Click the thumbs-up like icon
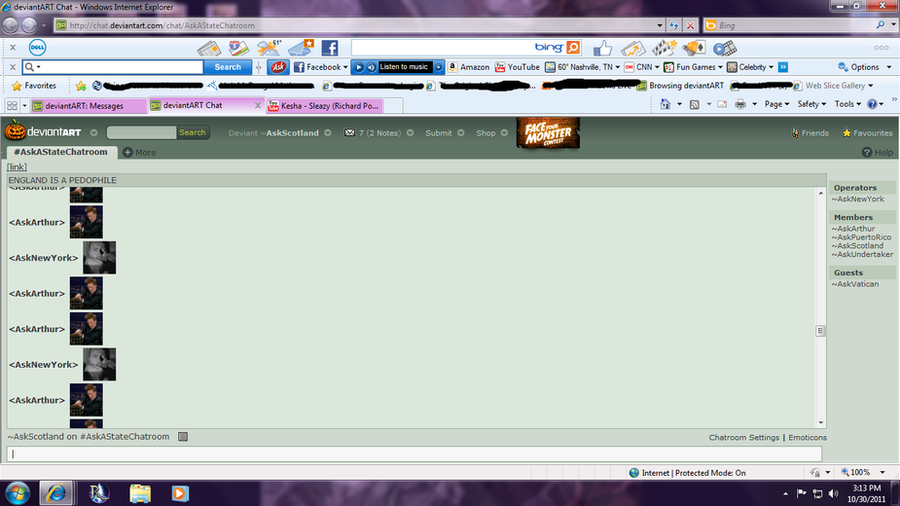Viewport: 900px width, 506px height. click(x=602, y=48)
